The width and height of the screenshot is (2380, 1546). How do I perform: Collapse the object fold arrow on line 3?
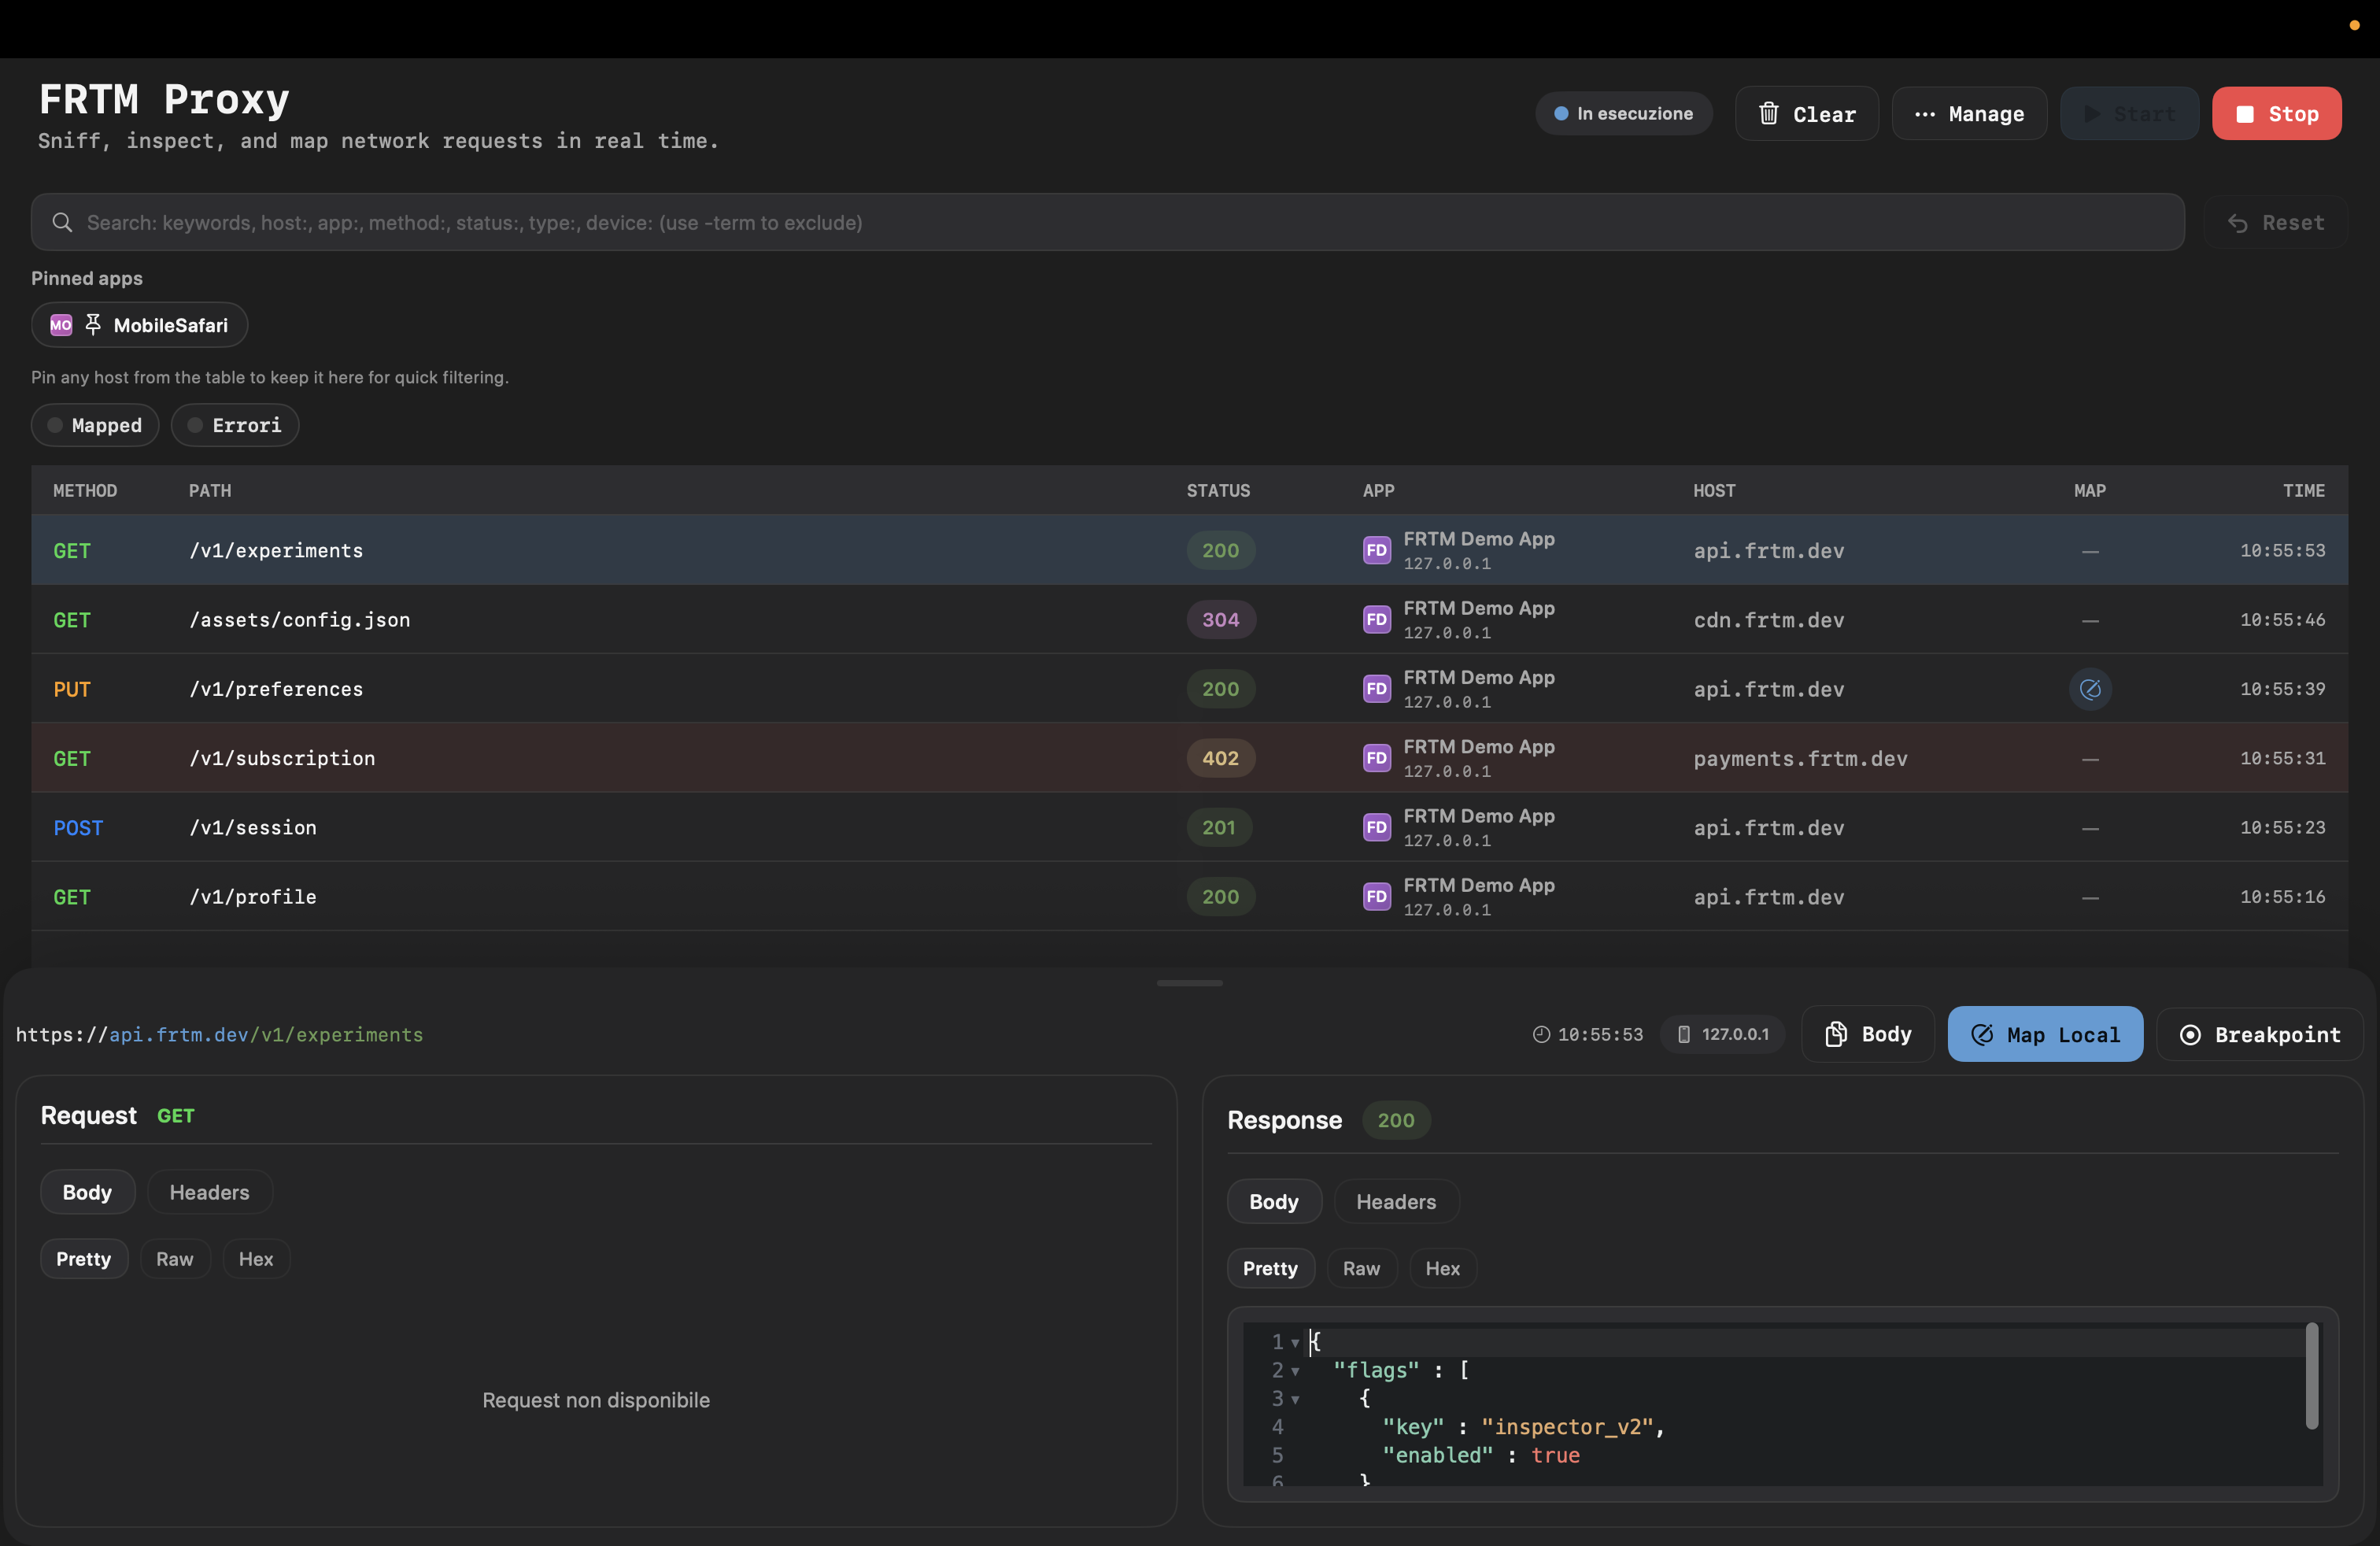(1295, 1399)
